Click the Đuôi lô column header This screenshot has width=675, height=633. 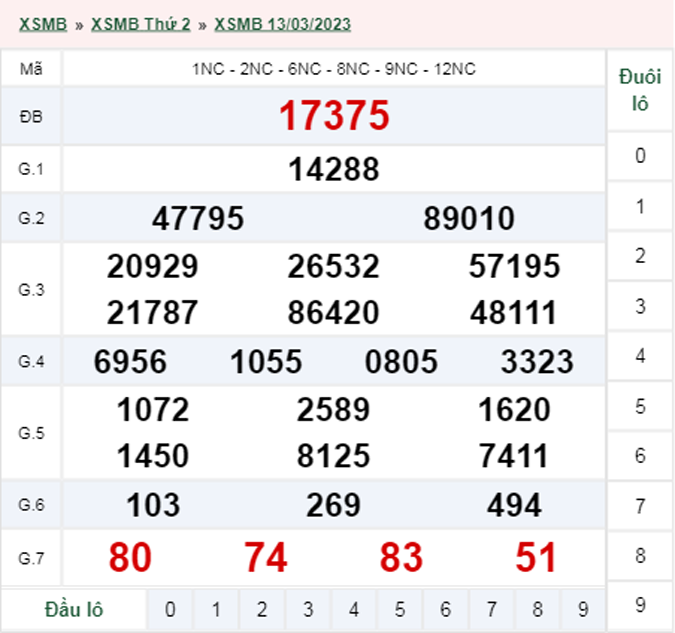coord(640,90)
